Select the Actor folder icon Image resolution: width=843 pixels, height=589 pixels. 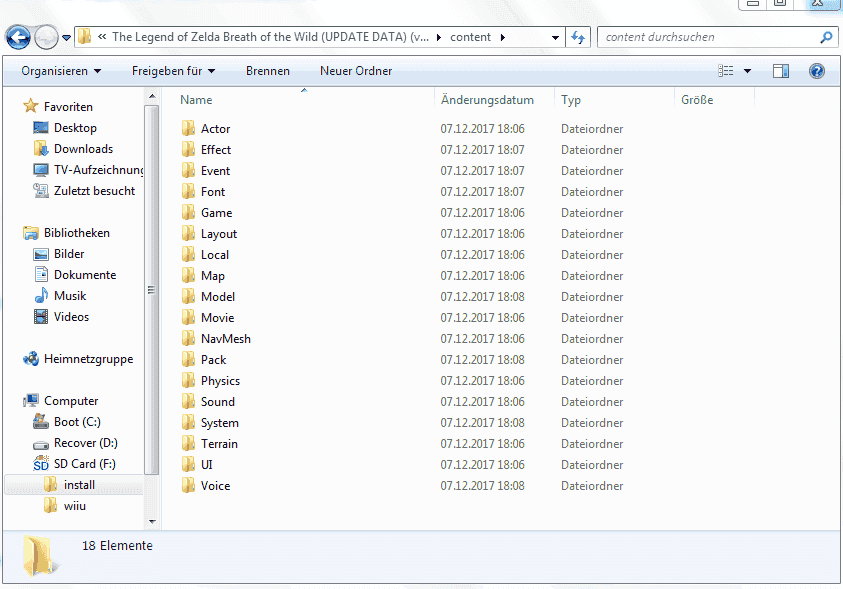(x=188, y=128)
